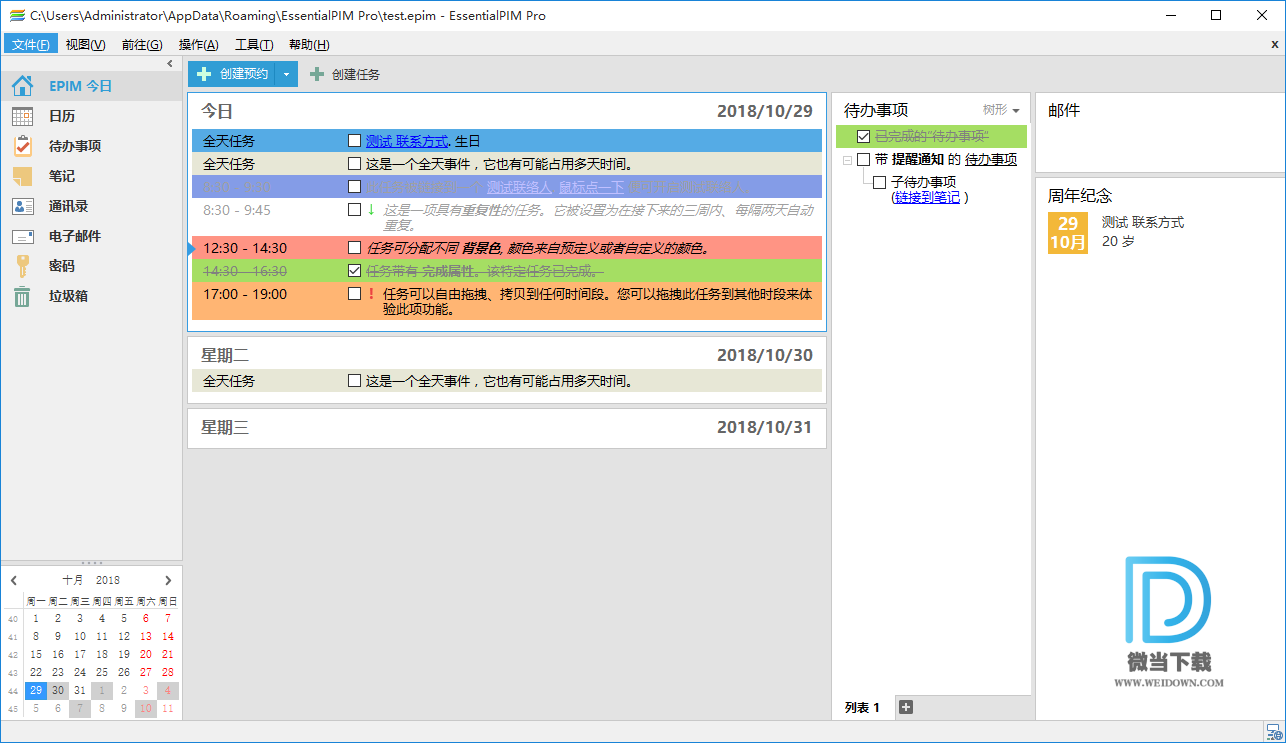The height and width of the screenshot is (743, 1286).
Task: Click the 星期二 day header
Action: click(225, 355)
